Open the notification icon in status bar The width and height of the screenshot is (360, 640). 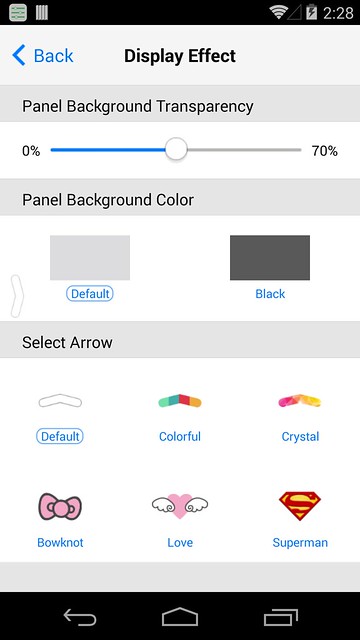pos(18,12)
